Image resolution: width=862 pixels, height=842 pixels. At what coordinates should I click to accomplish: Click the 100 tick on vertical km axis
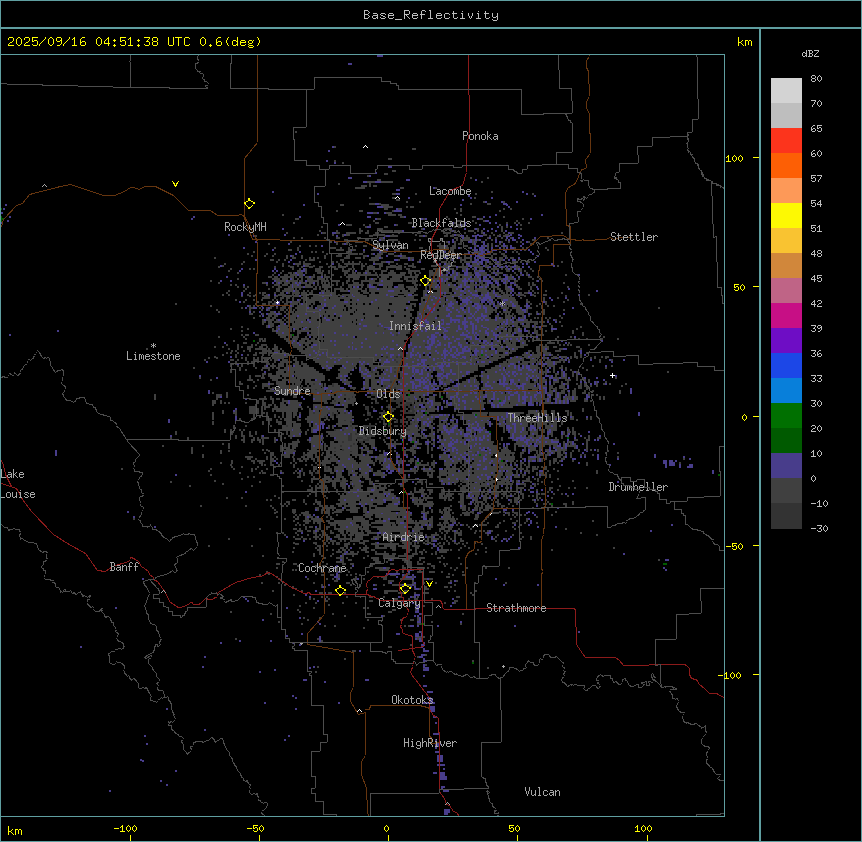(734, 158)
